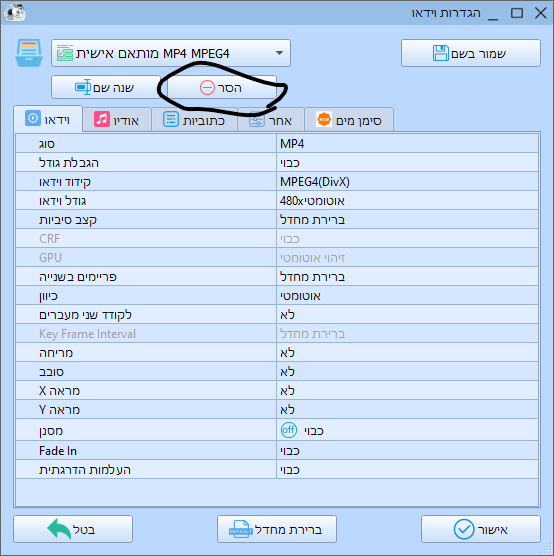Click the green undo arrow on בטל
Screen dimensions: 554x556
point(59,529)
